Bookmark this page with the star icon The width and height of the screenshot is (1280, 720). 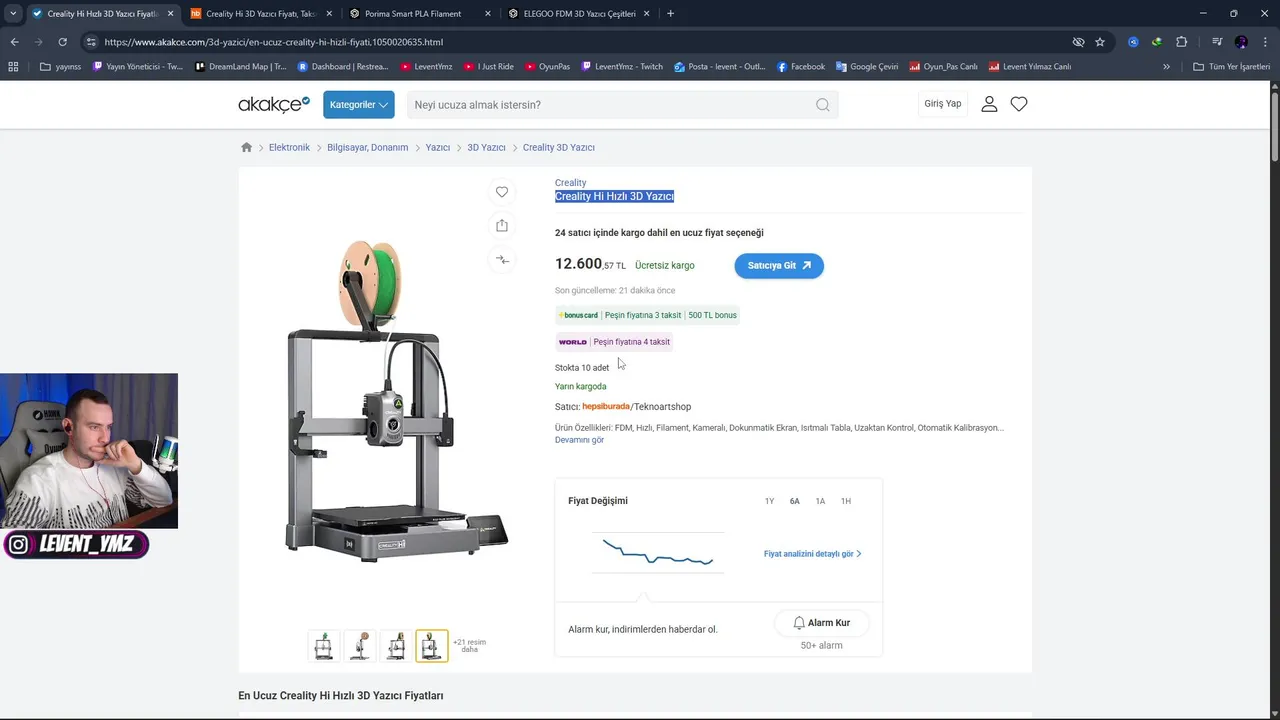pyautogui.click(x=1100, y=42)
